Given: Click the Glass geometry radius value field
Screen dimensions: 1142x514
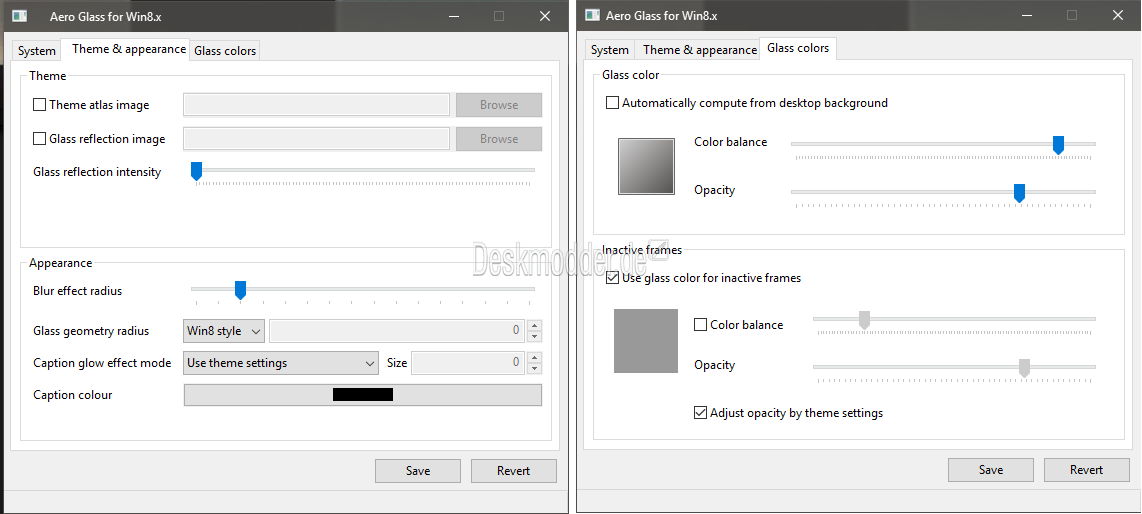Looking at the screenshot, I should (398, 331).
